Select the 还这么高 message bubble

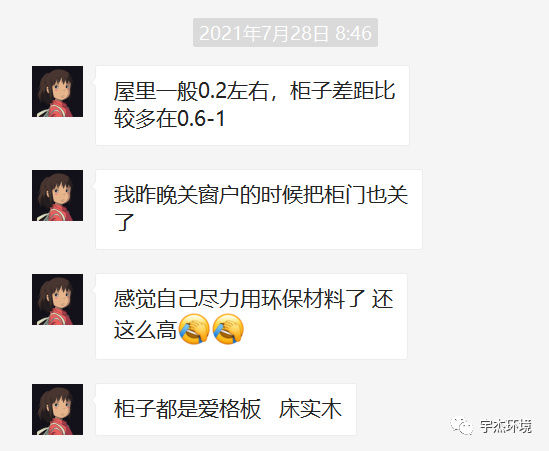tap(251, 316)
